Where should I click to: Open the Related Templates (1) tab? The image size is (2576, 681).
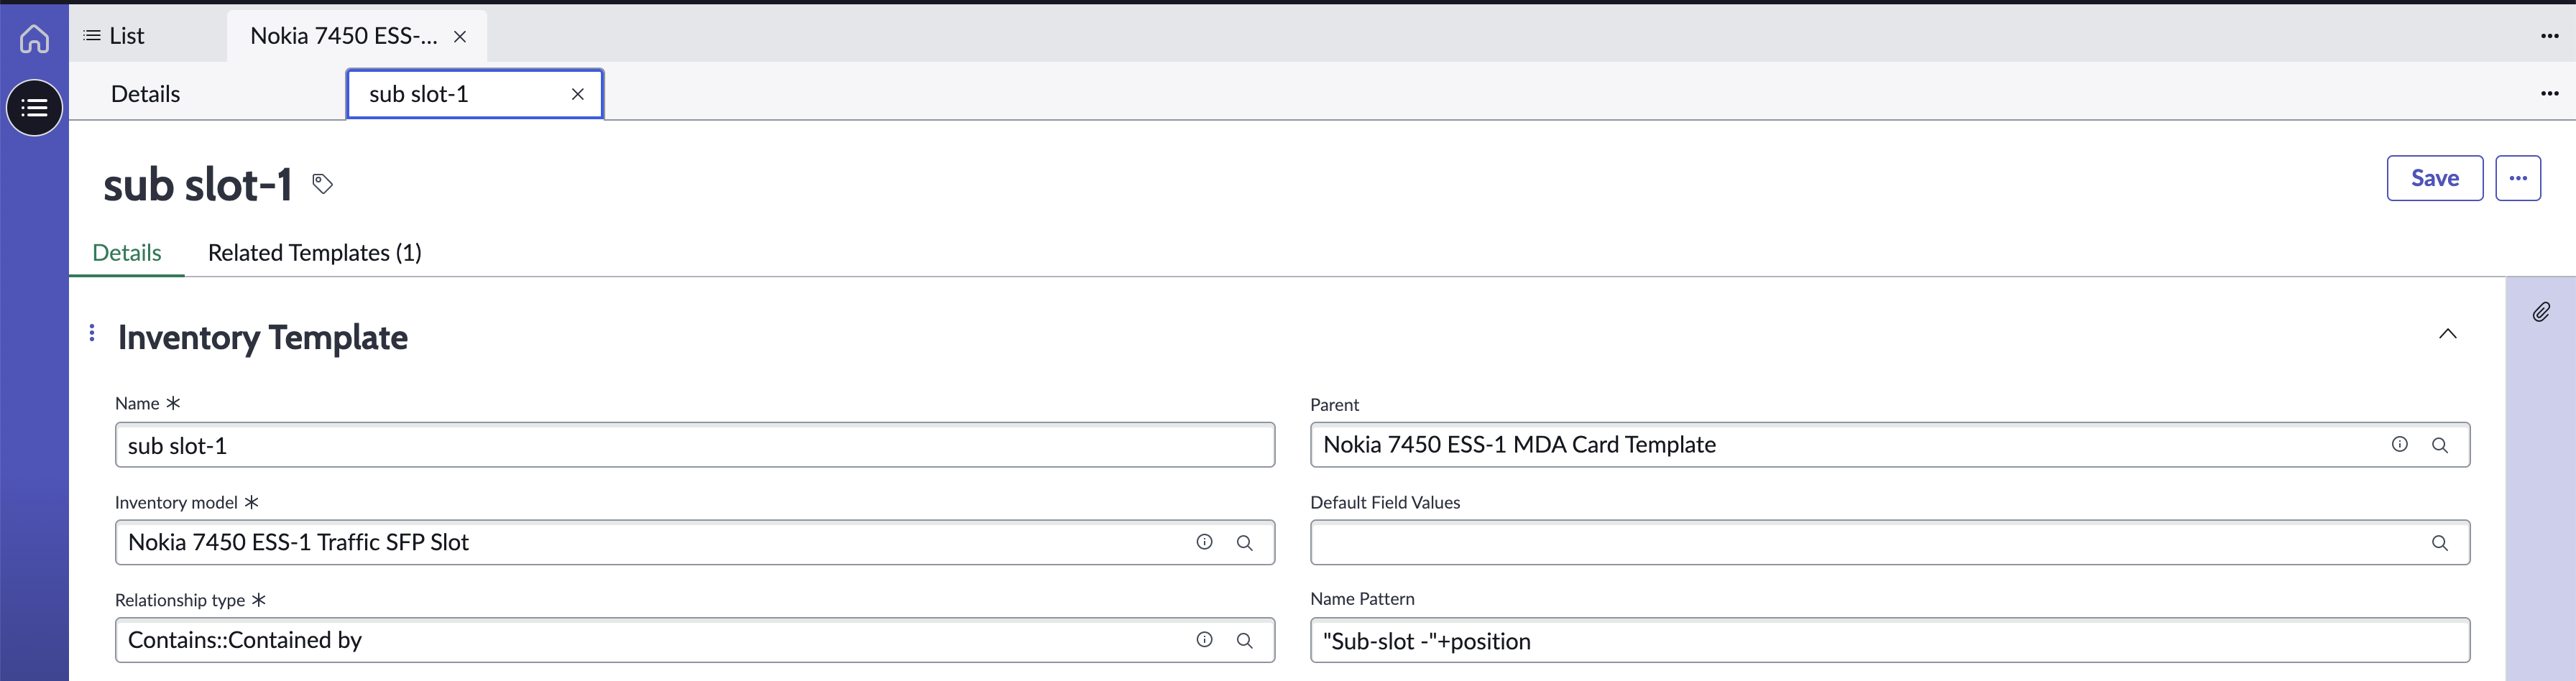315,253
